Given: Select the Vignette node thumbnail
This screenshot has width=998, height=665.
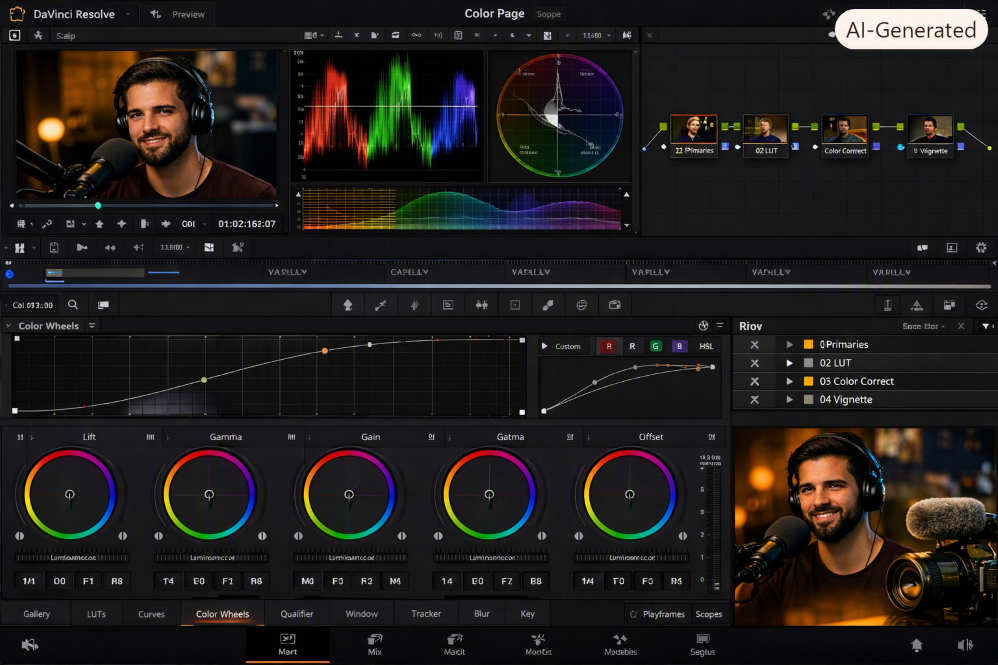Looking at the screenshot, I should [x=930, y=130].
